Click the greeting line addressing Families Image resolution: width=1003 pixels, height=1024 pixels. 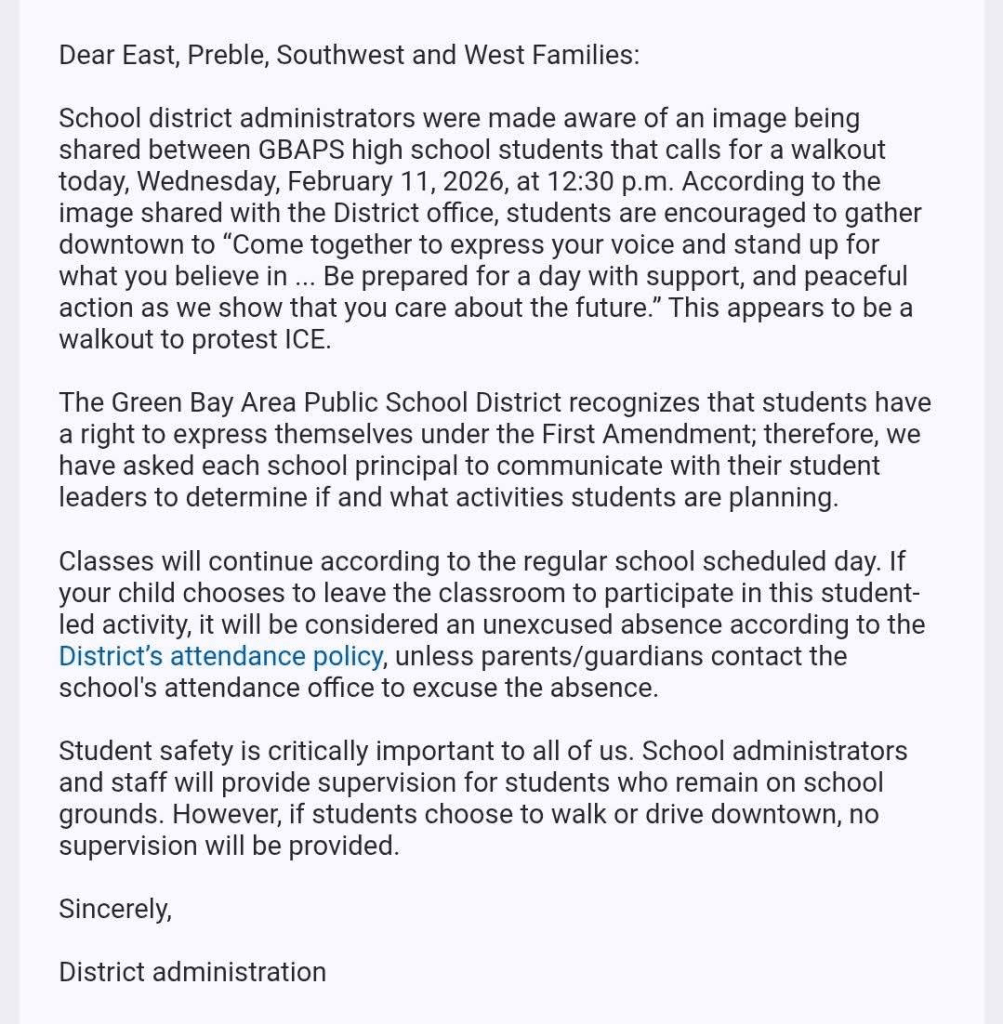(348, 55)
